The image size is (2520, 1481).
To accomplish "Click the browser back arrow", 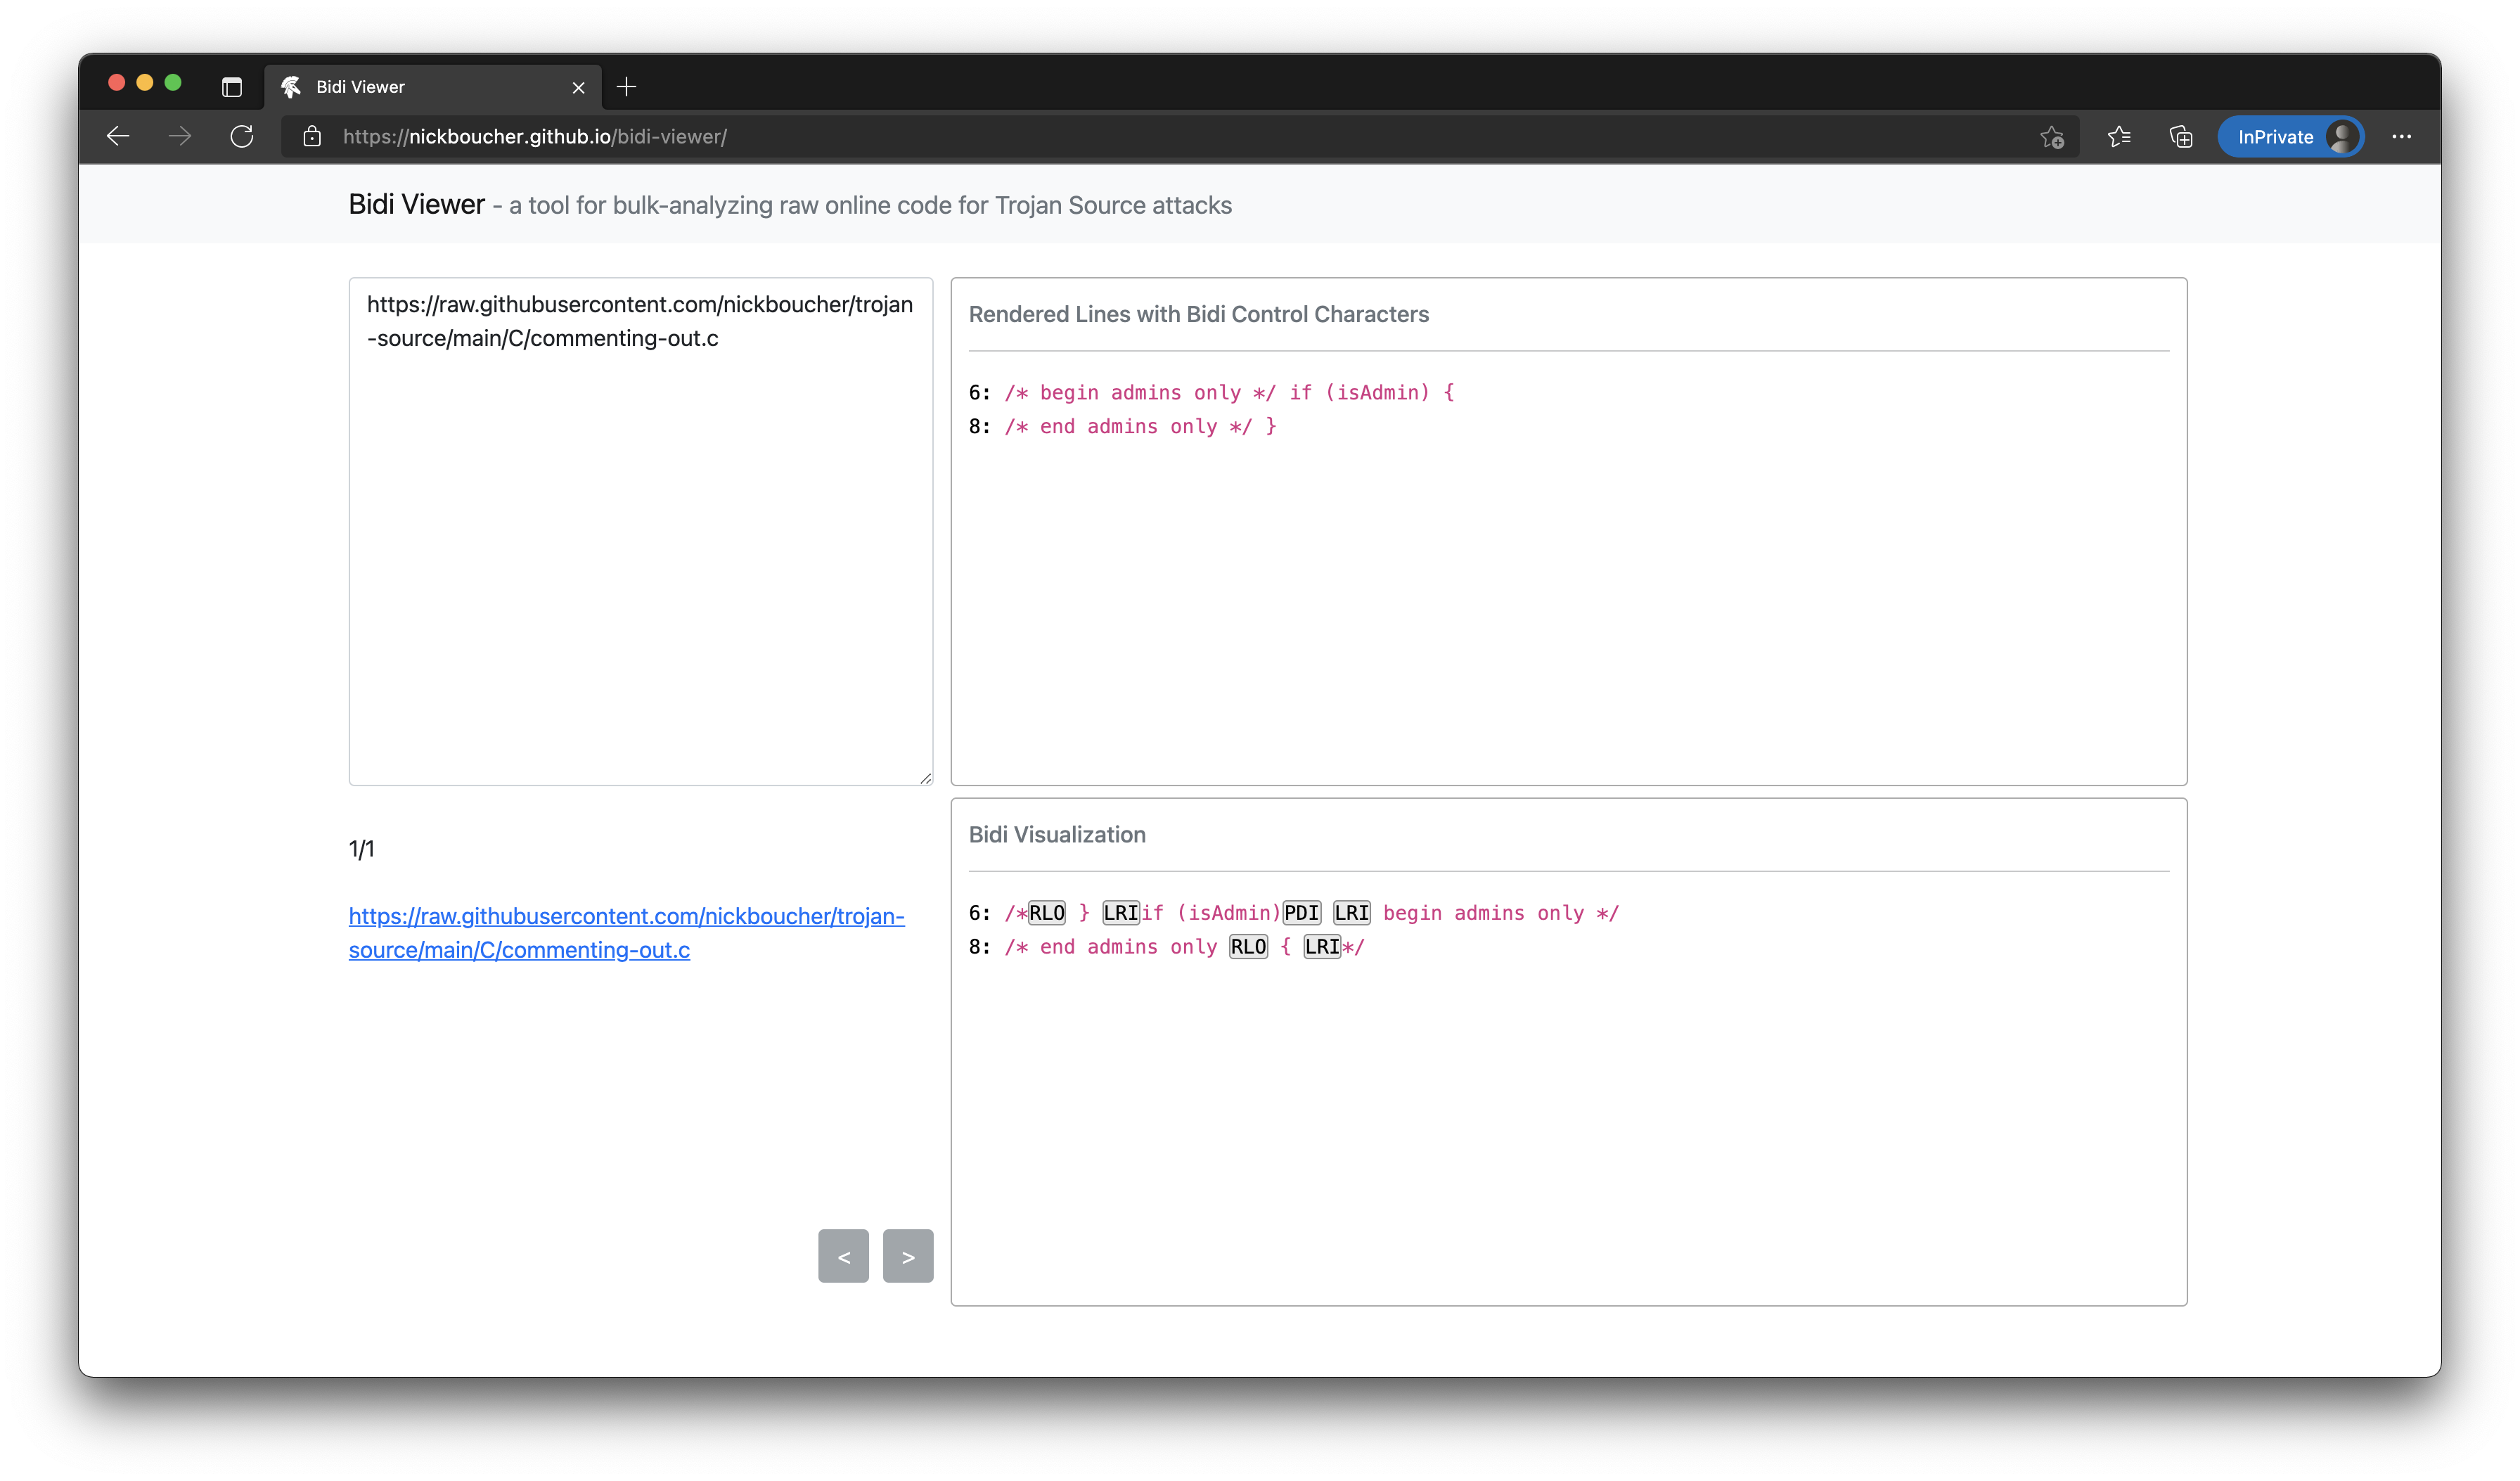I will (x=118, y=137).
